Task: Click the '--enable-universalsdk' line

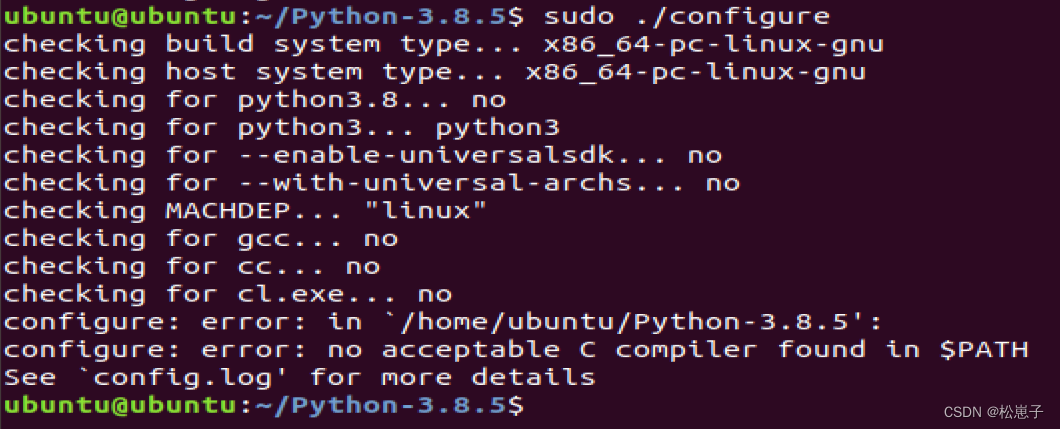Action: (362, 155)
